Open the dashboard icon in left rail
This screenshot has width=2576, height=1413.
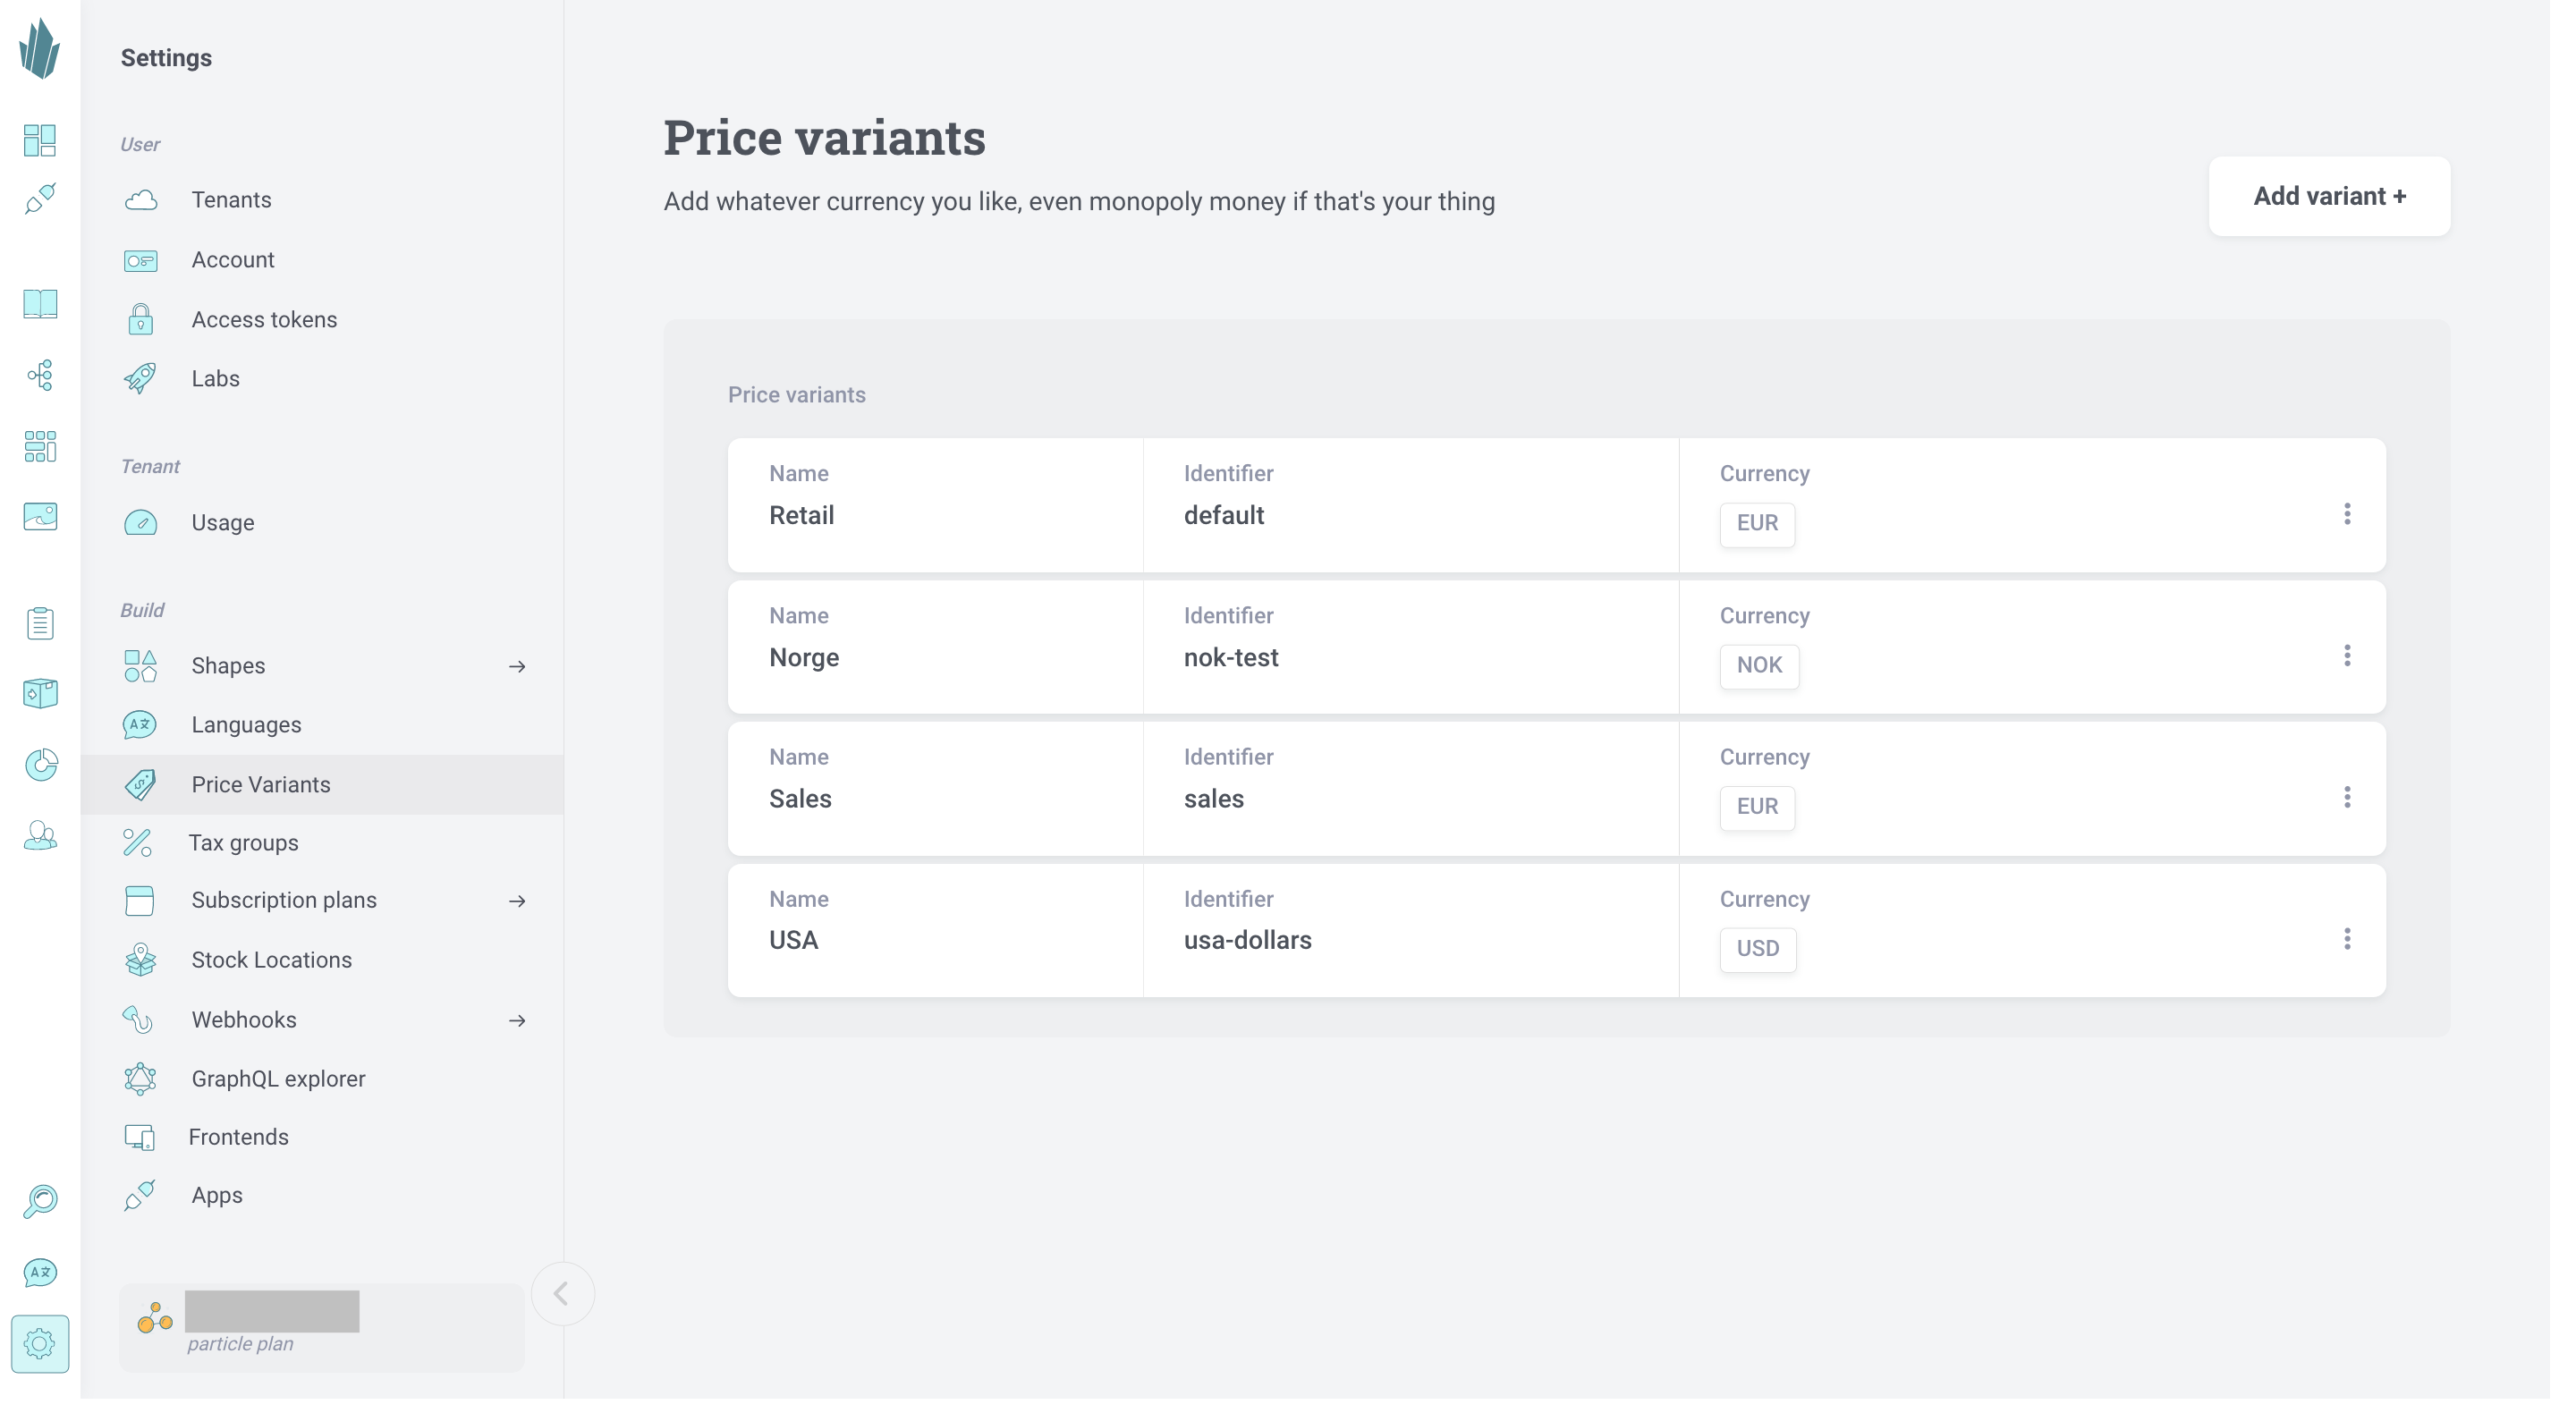40,140
